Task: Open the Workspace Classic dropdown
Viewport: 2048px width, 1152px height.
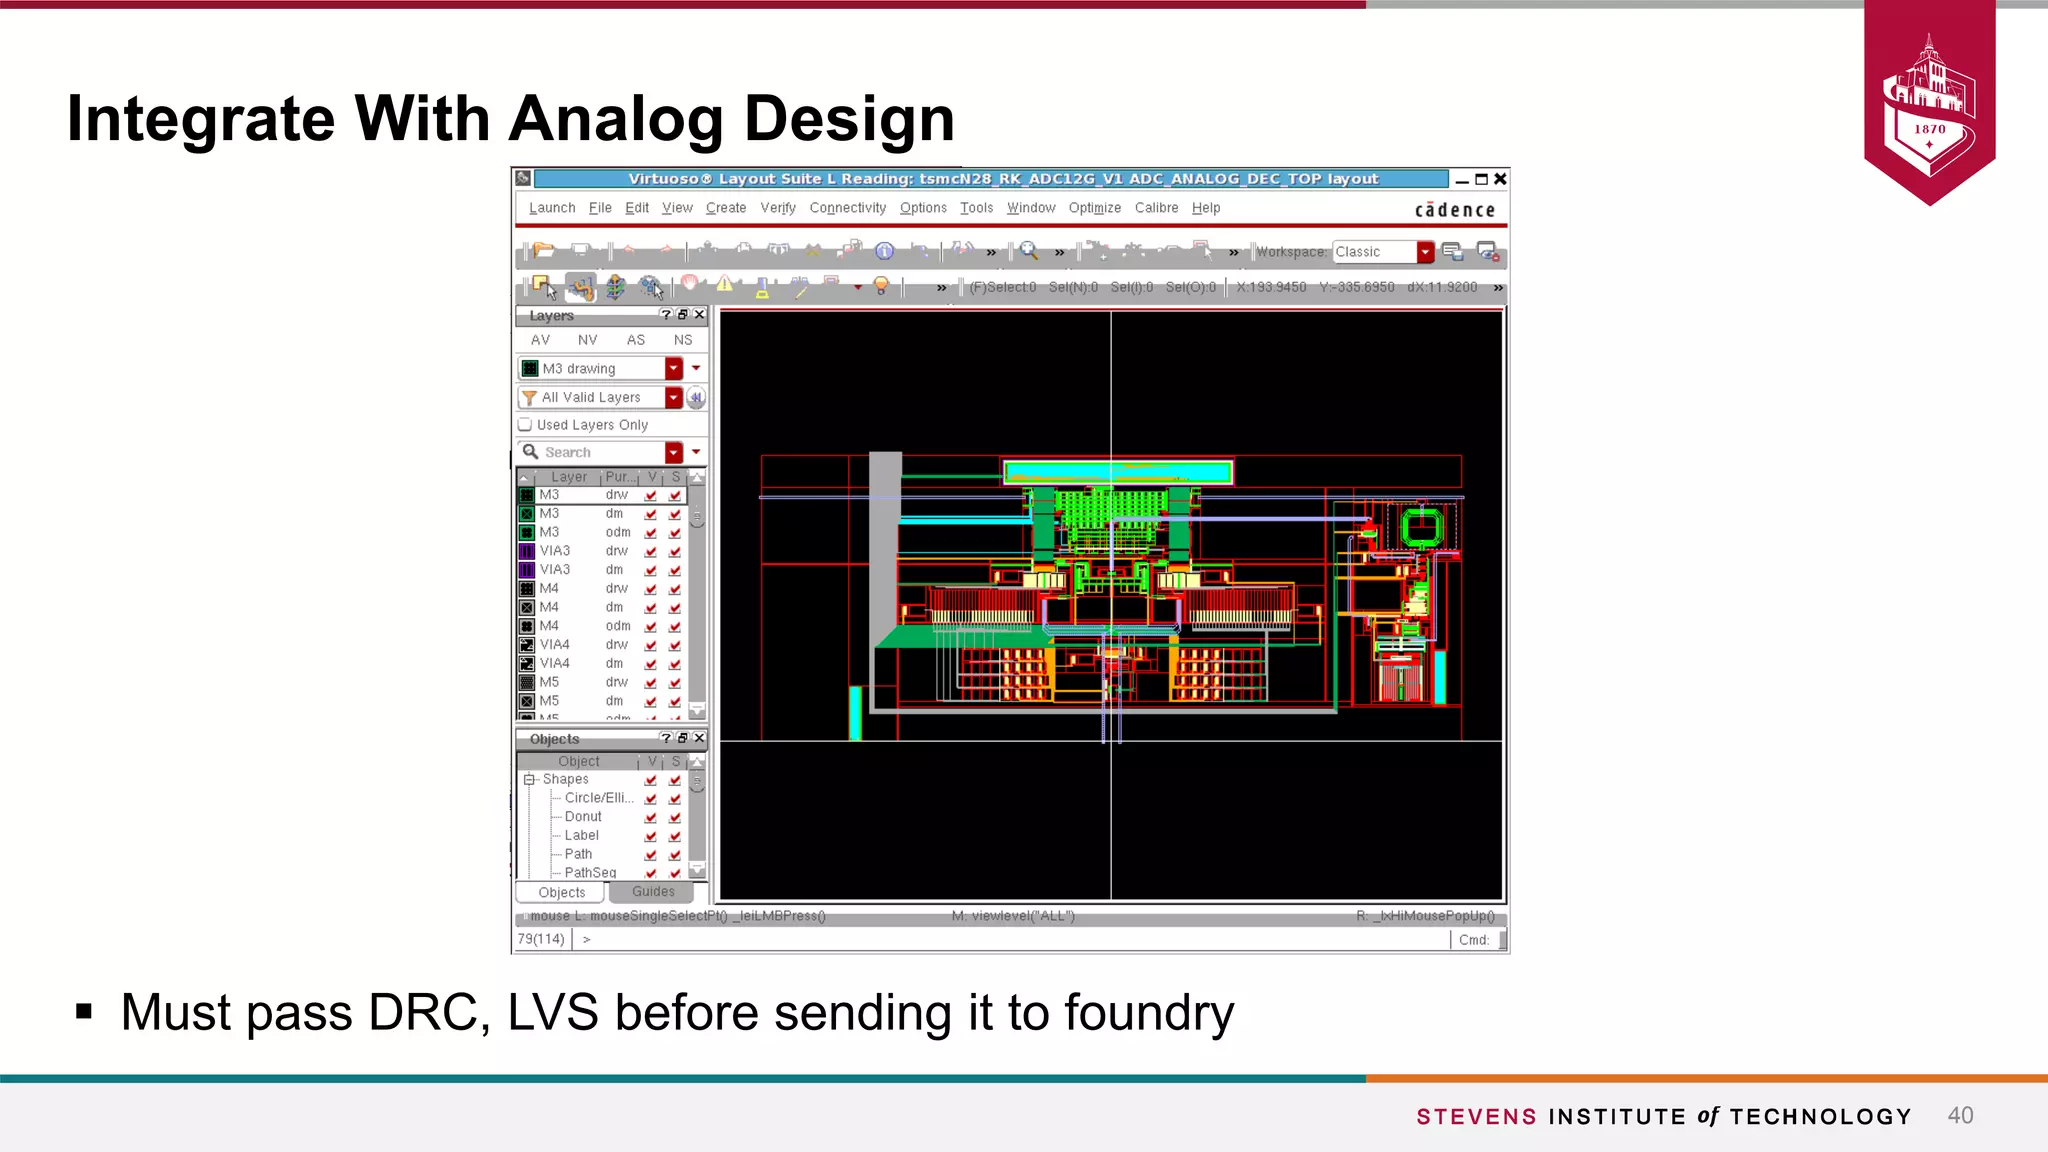Action: click(1425, 252)
